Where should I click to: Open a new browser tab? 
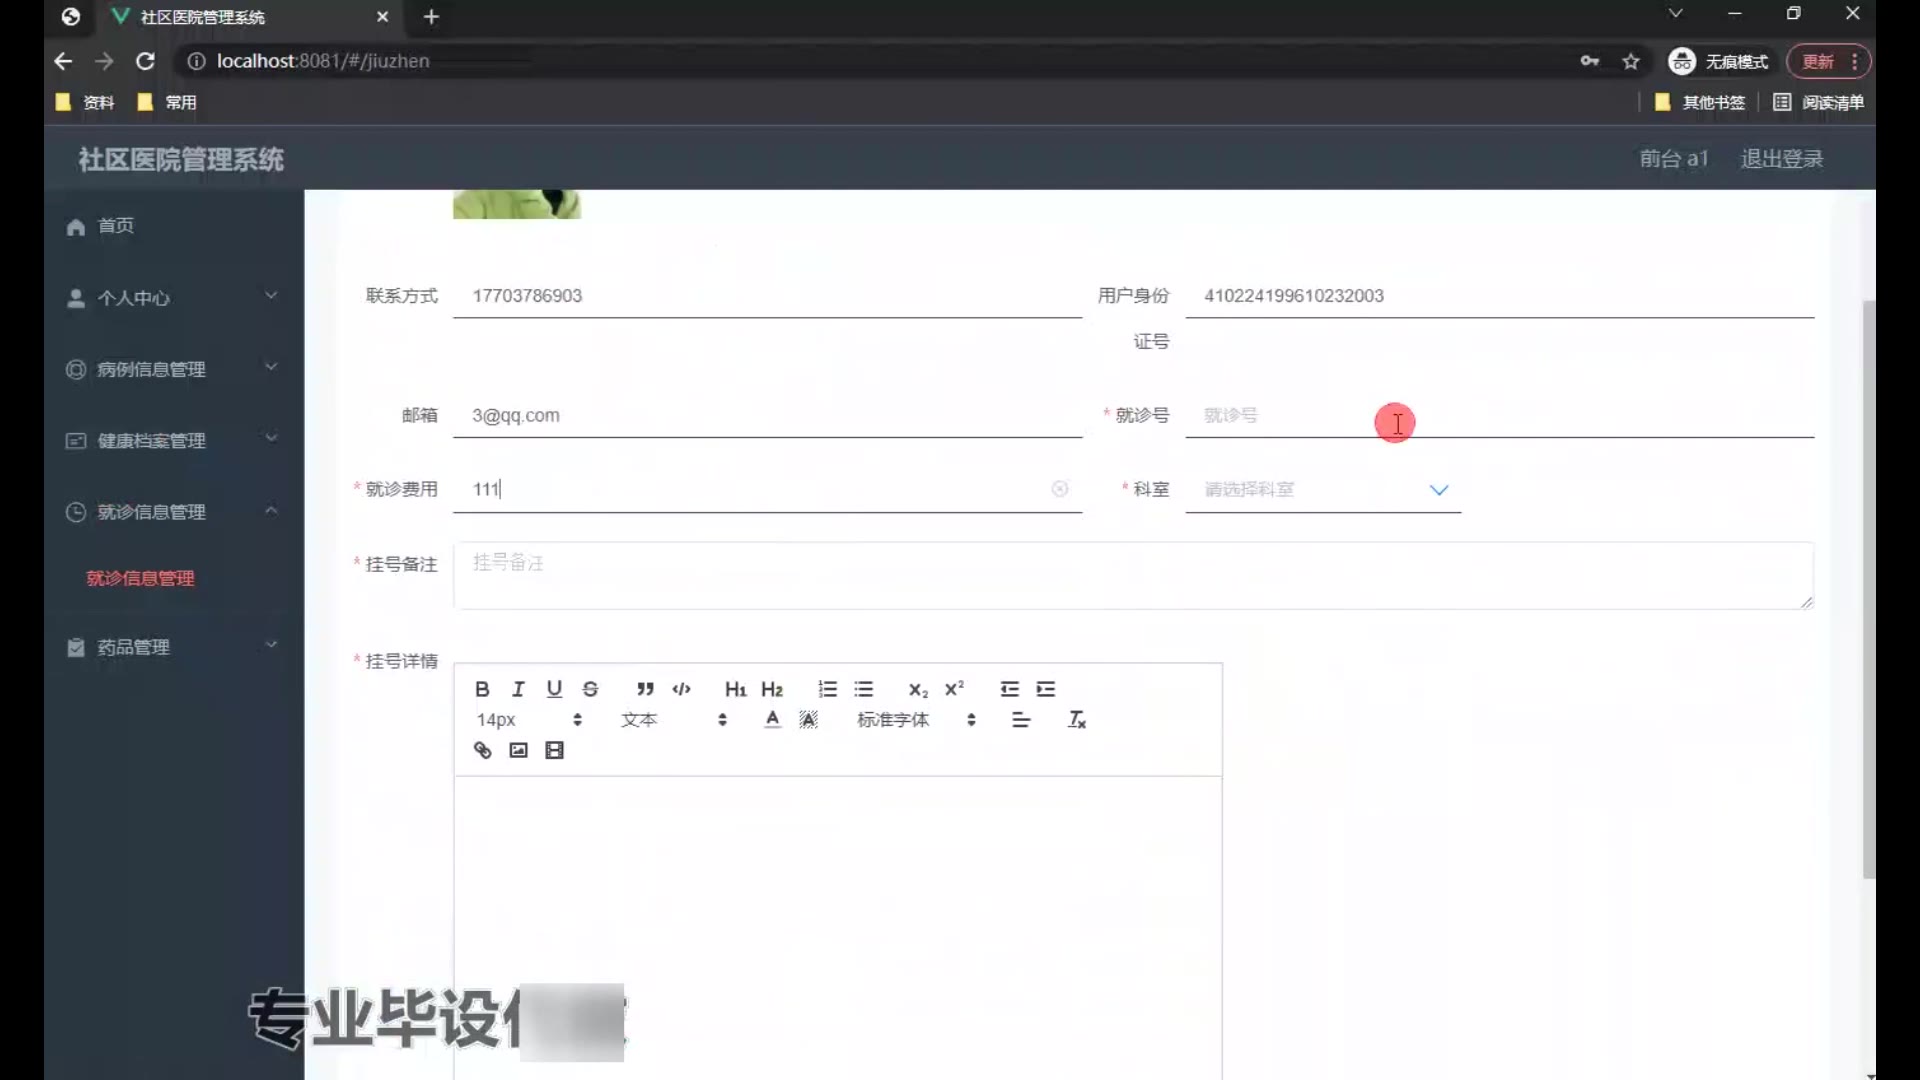pos(431,17)
